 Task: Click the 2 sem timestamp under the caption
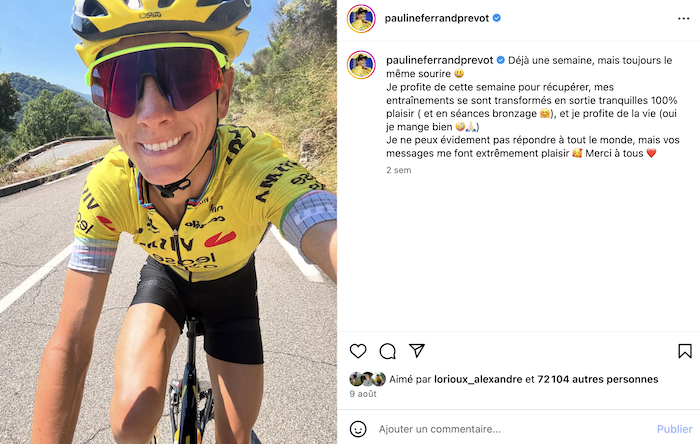pyautogui.click(x=399, y=170)
